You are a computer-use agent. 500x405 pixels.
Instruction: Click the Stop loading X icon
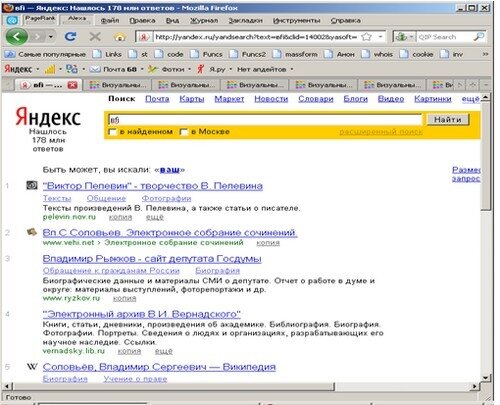point(95,36)
